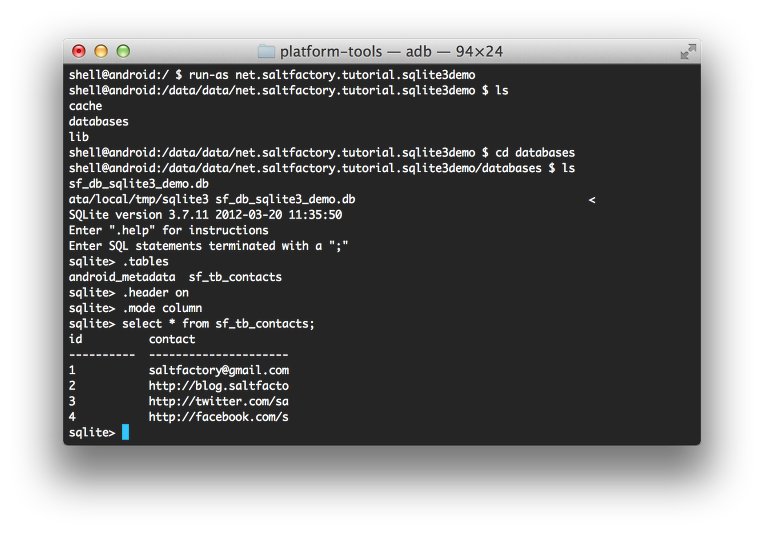The image size is (764, 533).
Task: Click the 'contact' column header
Action: coord(172,339)
